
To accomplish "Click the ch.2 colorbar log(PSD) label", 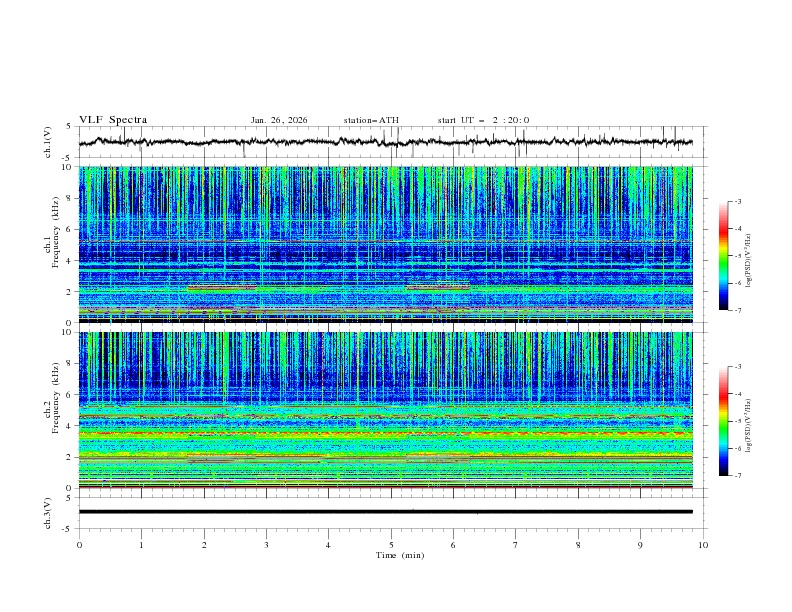I will [748, 426].
